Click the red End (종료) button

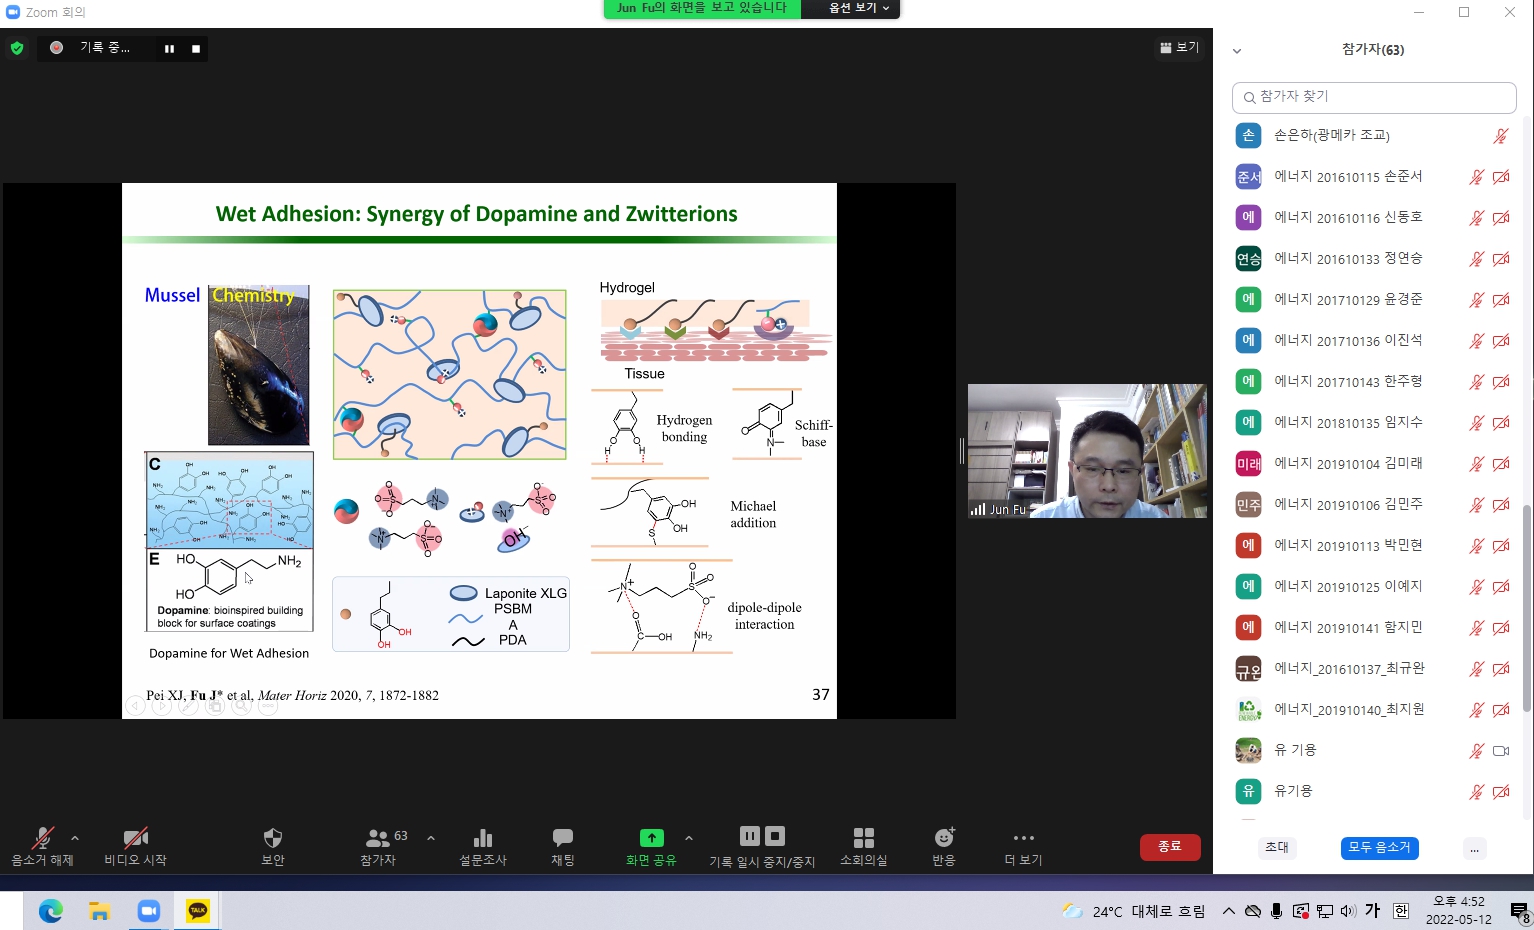tap(1169, 847)
